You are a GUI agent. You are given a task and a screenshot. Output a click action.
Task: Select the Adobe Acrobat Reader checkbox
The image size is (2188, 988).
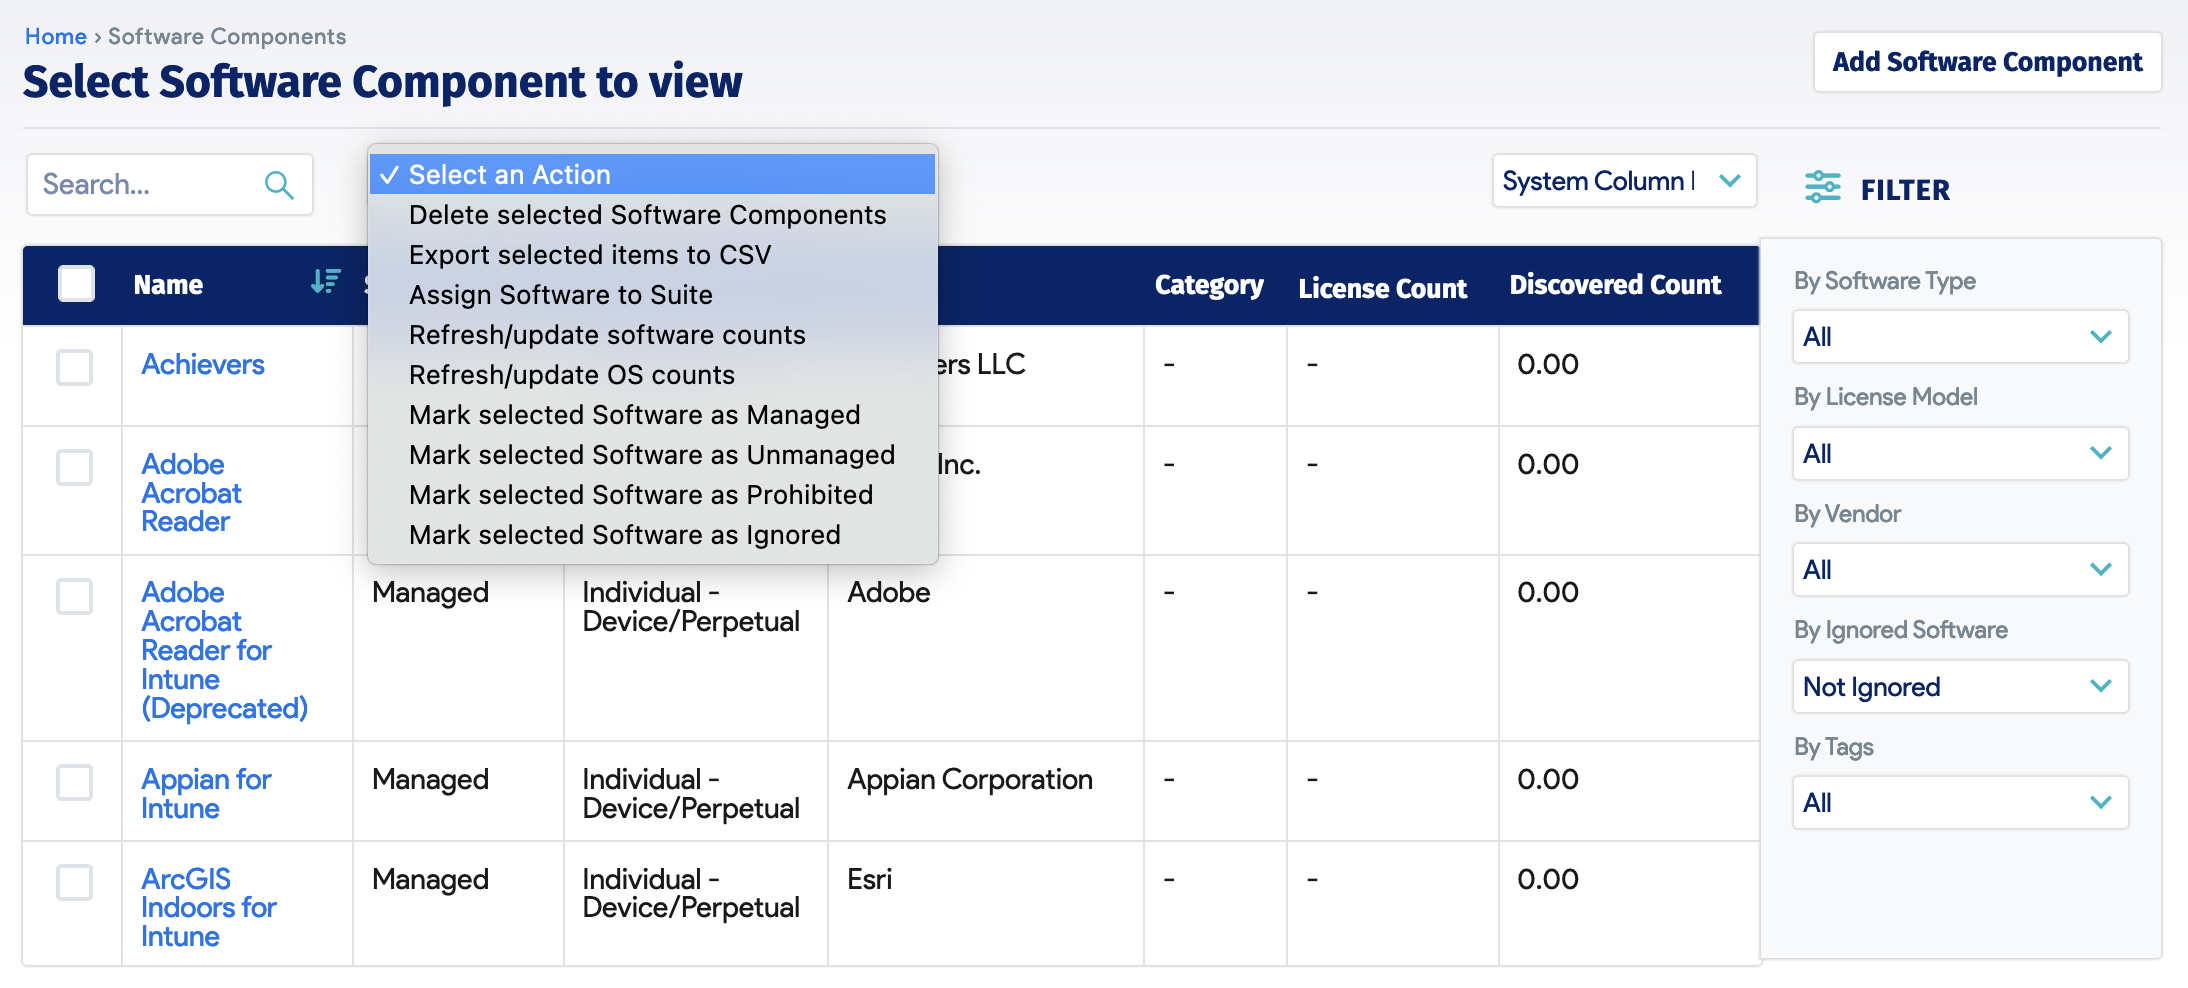tap(73, 467)
